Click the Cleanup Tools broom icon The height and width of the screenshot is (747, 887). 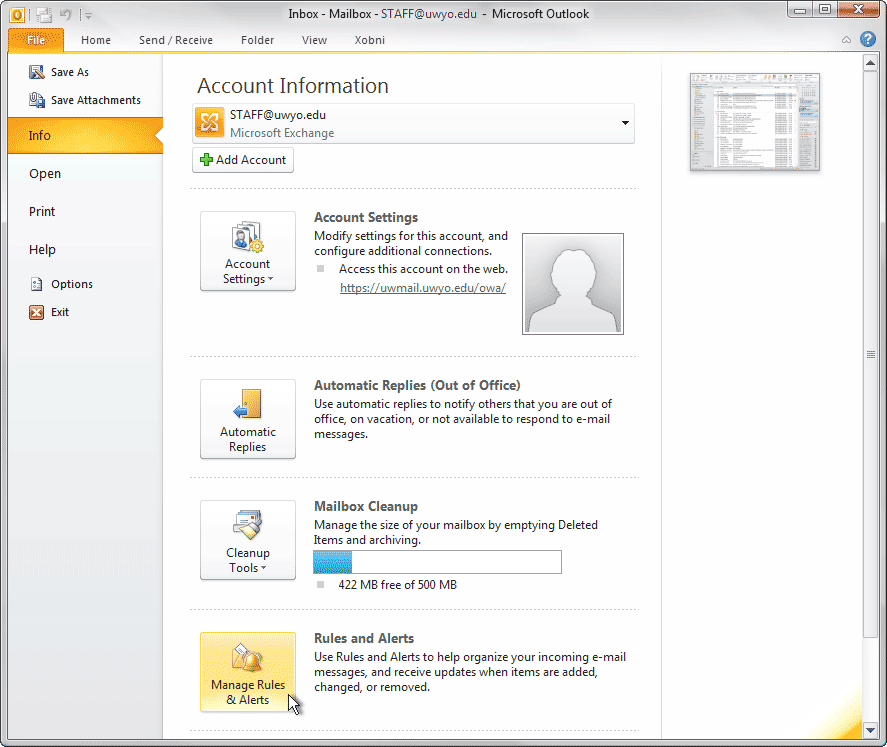tap(248, 524)
